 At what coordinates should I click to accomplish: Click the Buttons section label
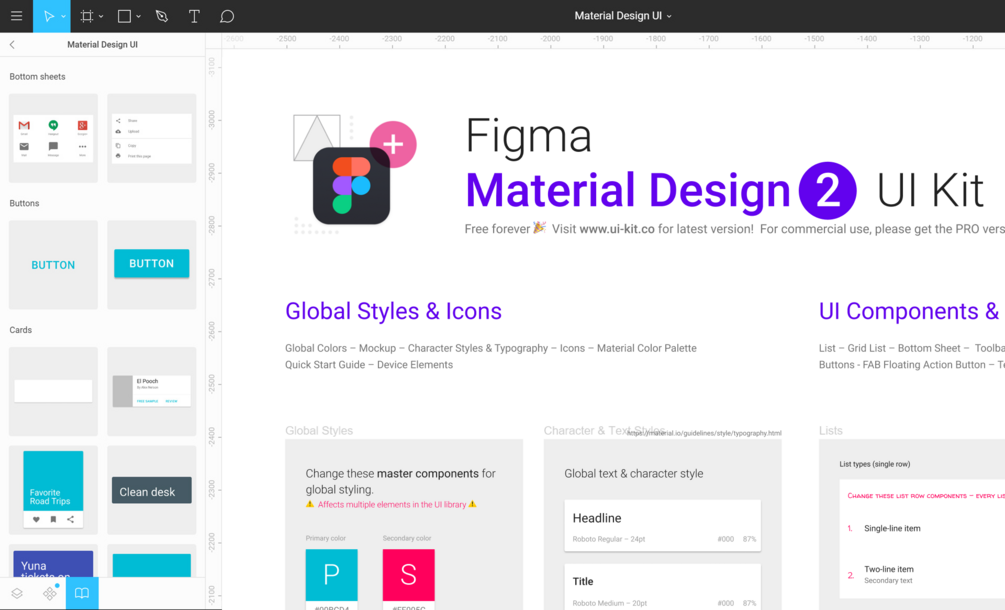[24, 203]
